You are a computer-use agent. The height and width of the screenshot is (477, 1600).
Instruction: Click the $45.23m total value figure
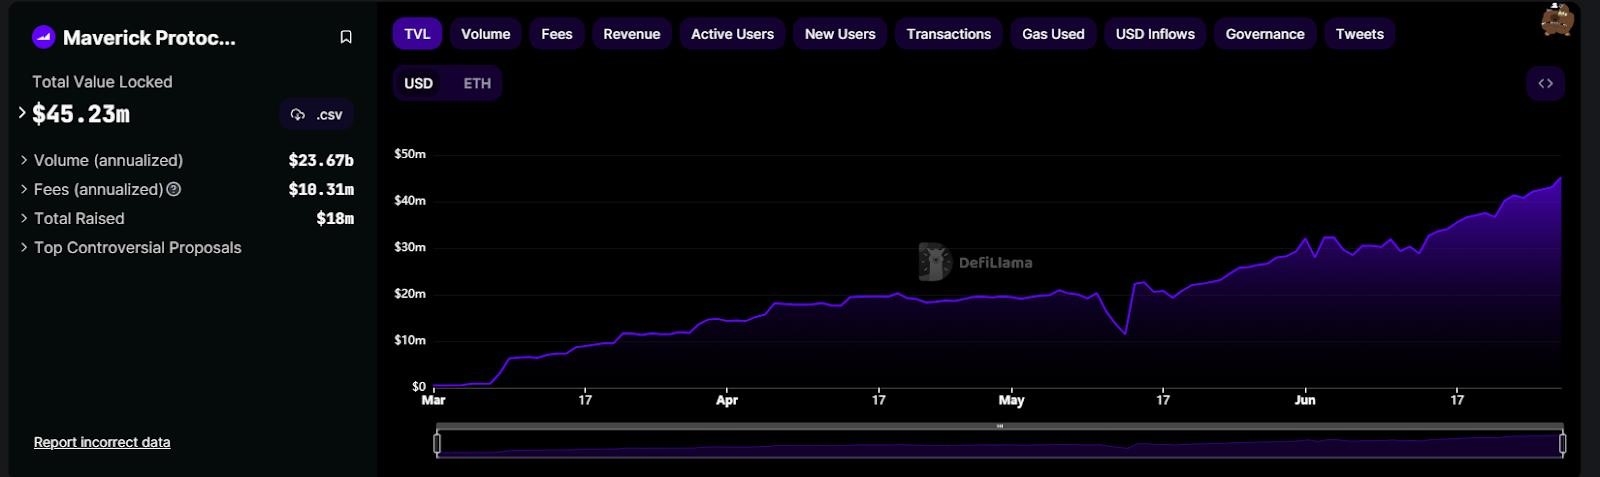[x=81, y=114]
